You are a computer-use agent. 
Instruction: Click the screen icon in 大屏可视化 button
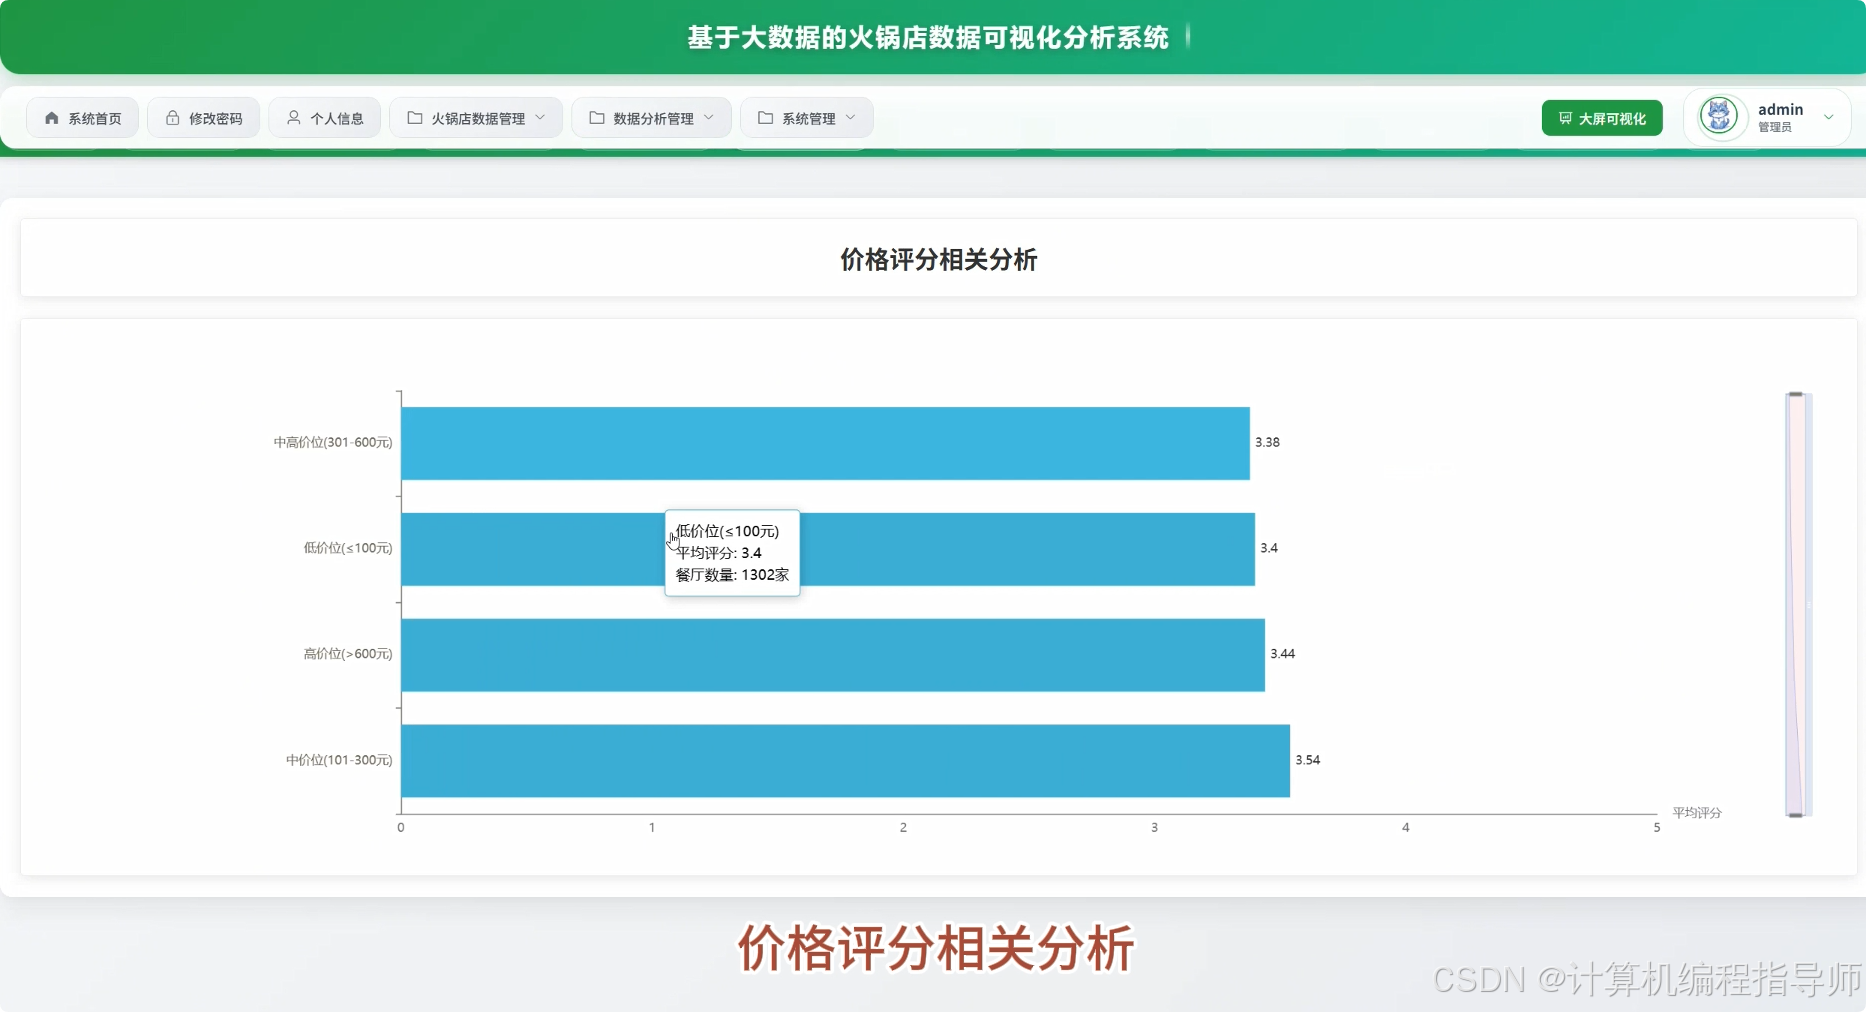tap(1566, 118)
